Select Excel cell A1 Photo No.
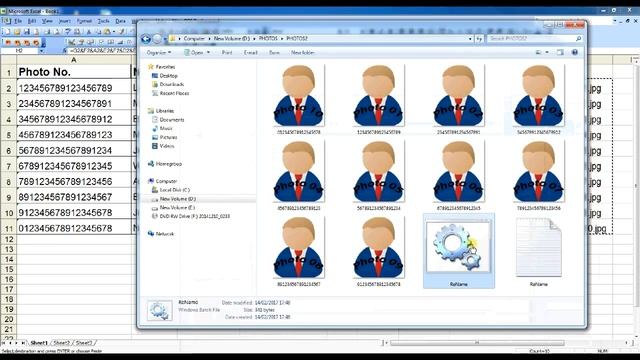 [73, 72]
